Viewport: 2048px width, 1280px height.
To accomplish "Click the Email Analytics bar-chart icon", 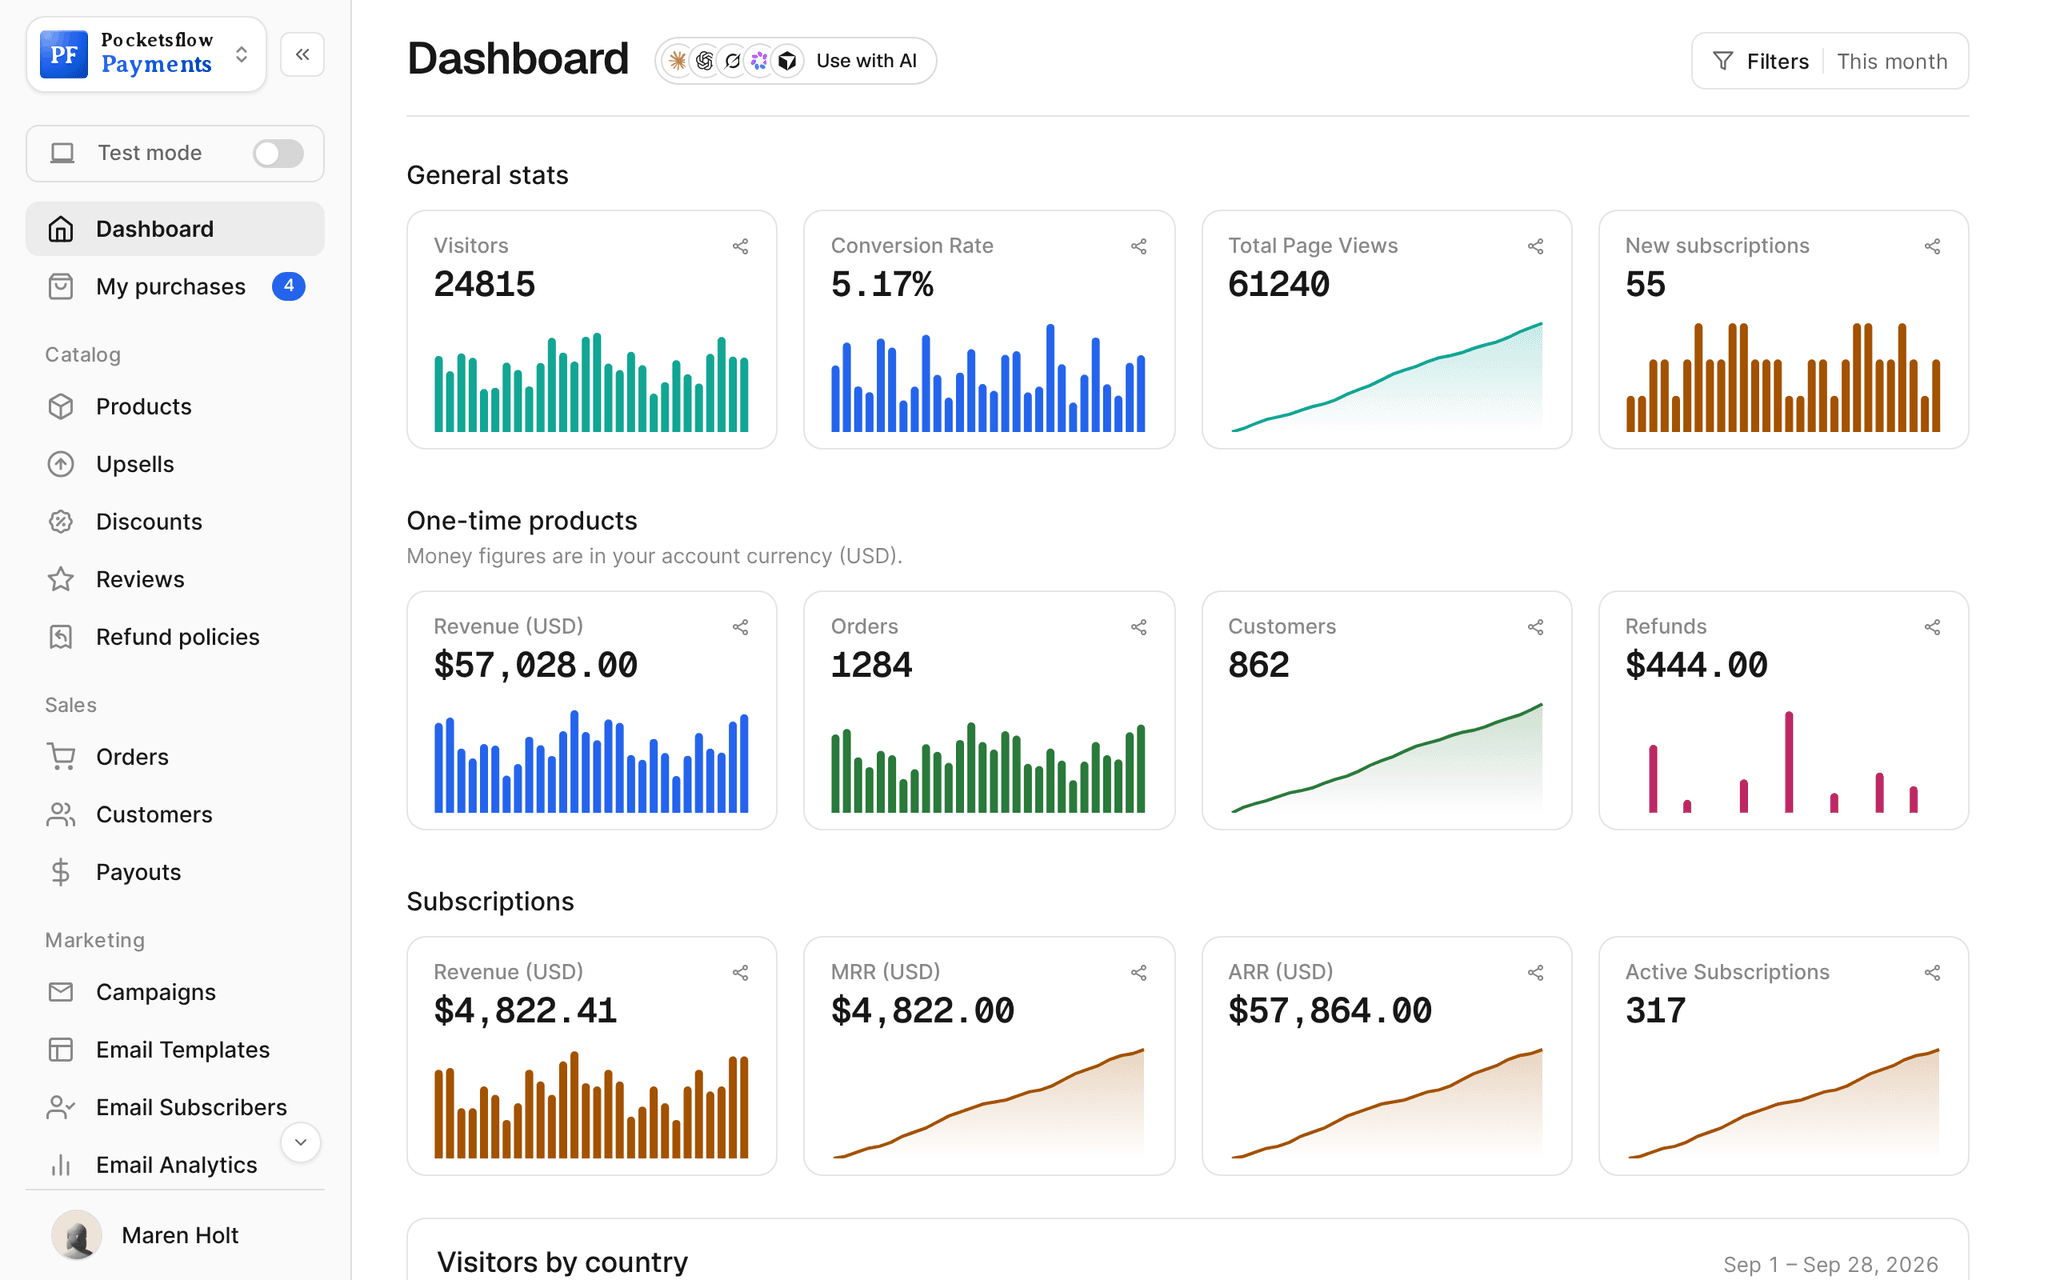I will tap(61, 1165).
